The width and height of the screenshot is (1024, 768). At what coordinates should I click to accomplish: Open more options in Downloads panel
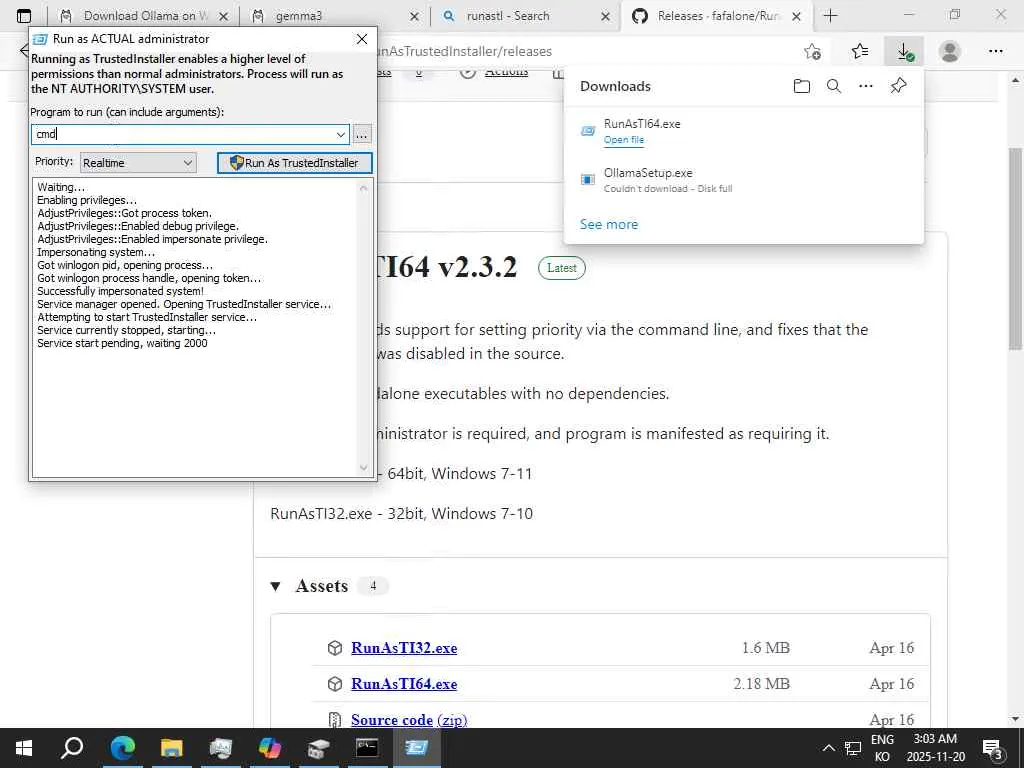coord(866,86)
